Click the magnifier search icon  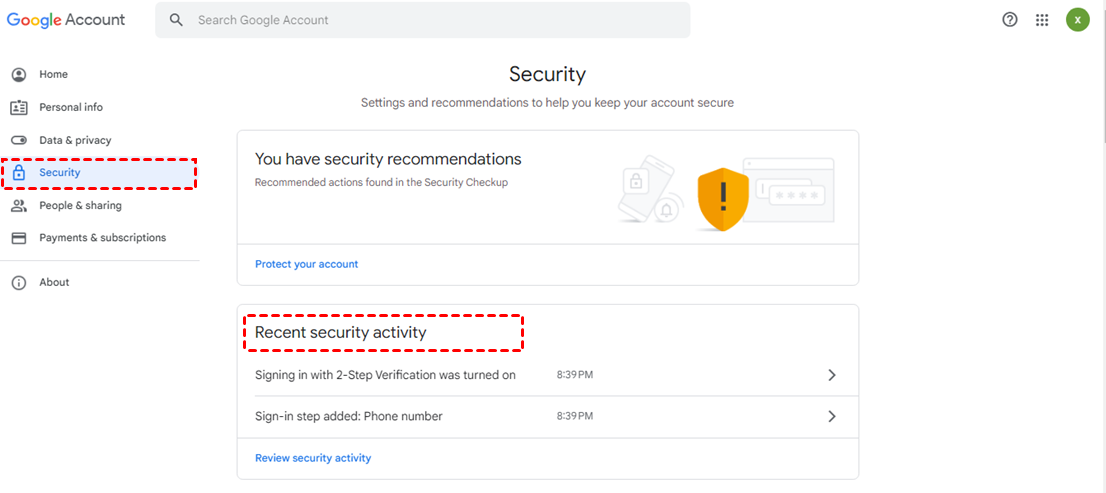tap(177, 20)
